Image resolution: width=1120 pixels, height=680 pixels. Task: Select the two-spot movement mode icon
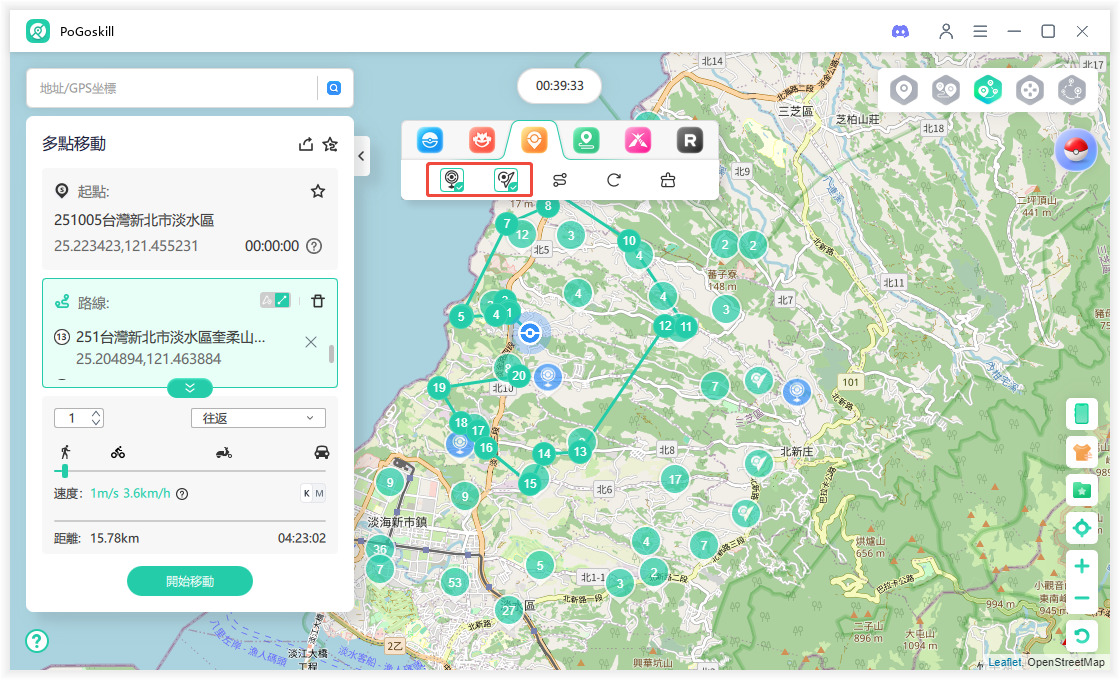coord(946,90)
